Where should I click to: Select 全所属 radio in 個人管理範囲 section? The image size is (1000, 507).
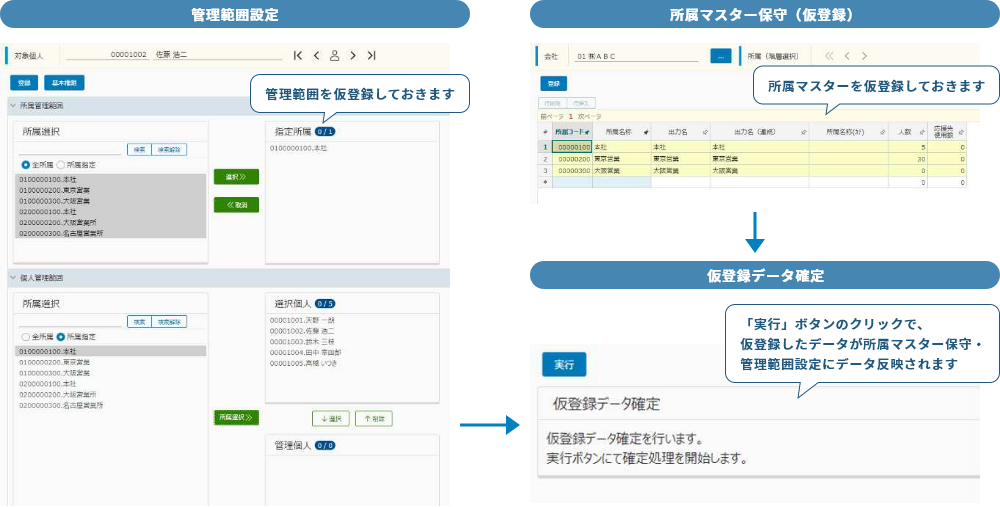tap(26, 336)
